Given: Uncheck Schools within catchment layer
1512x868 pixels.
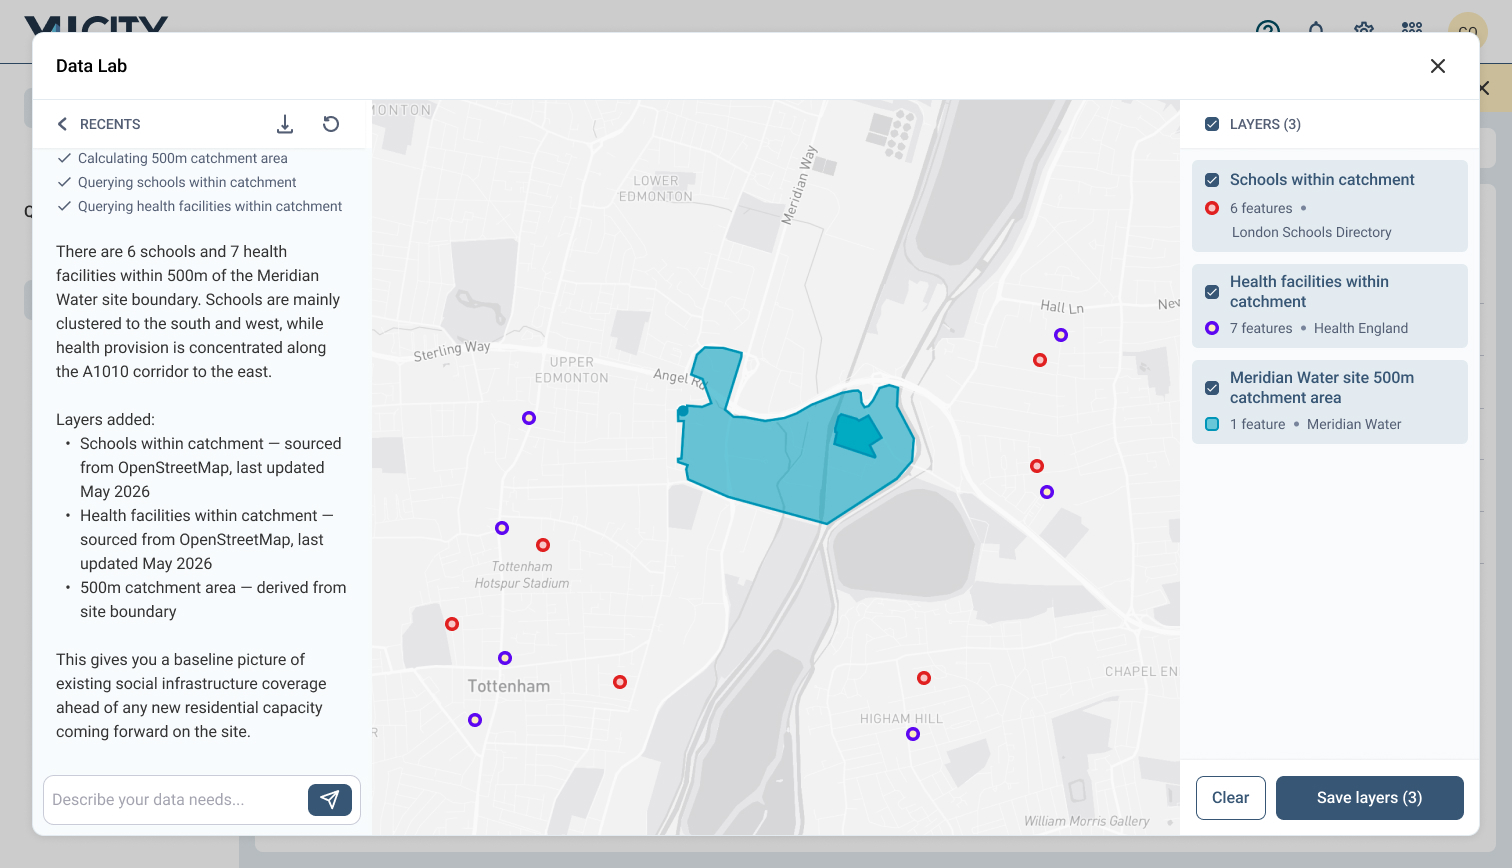Looking at the screenshot, I should click(1212, 180).
